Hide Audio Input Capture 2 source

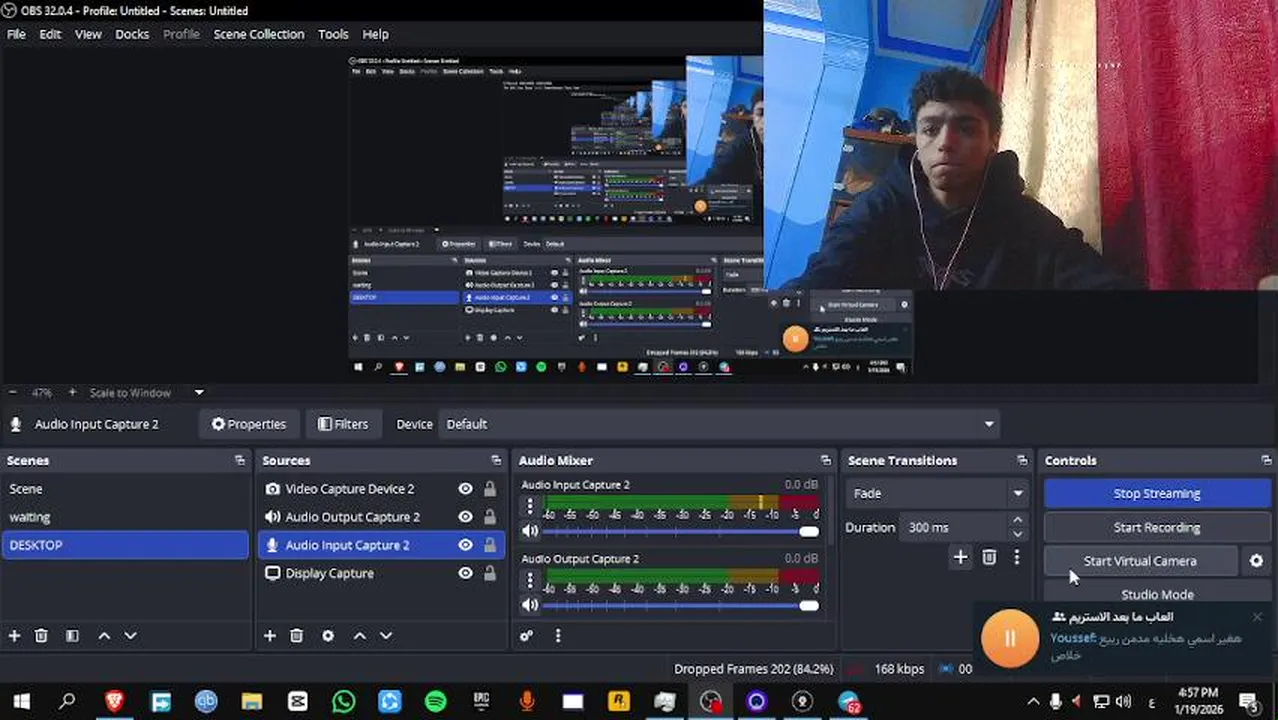(465, 545)
